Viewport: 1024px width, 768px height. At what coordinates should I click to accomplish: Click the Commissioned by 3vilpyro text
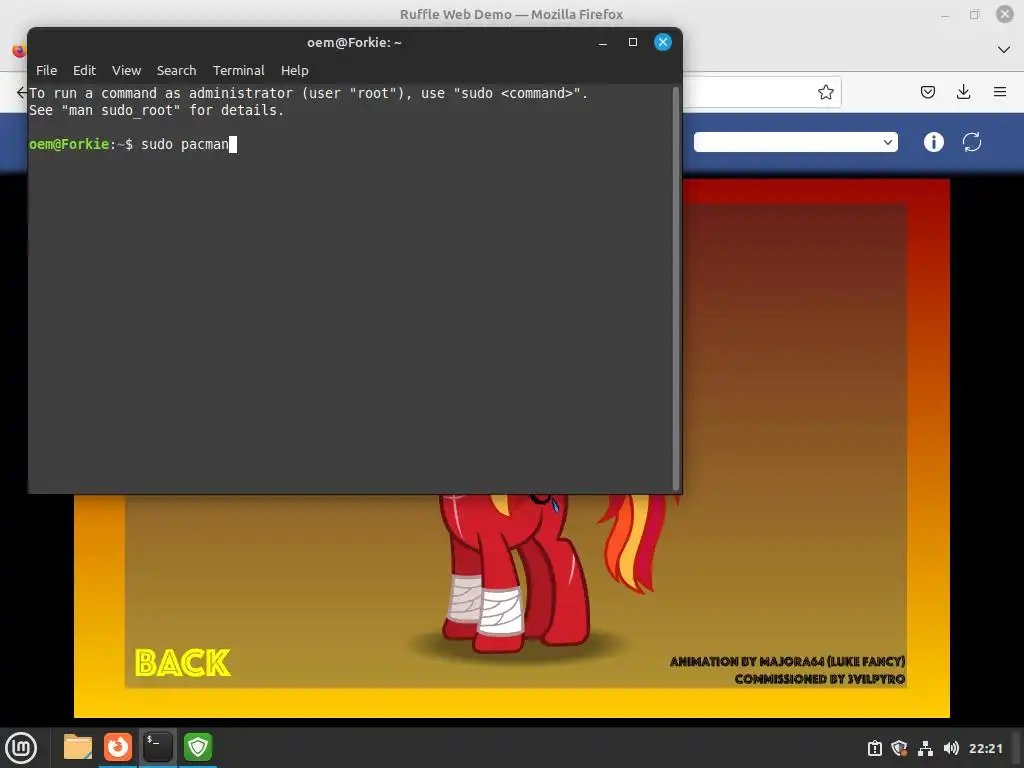pyautogui.click(x=820, y=679)
